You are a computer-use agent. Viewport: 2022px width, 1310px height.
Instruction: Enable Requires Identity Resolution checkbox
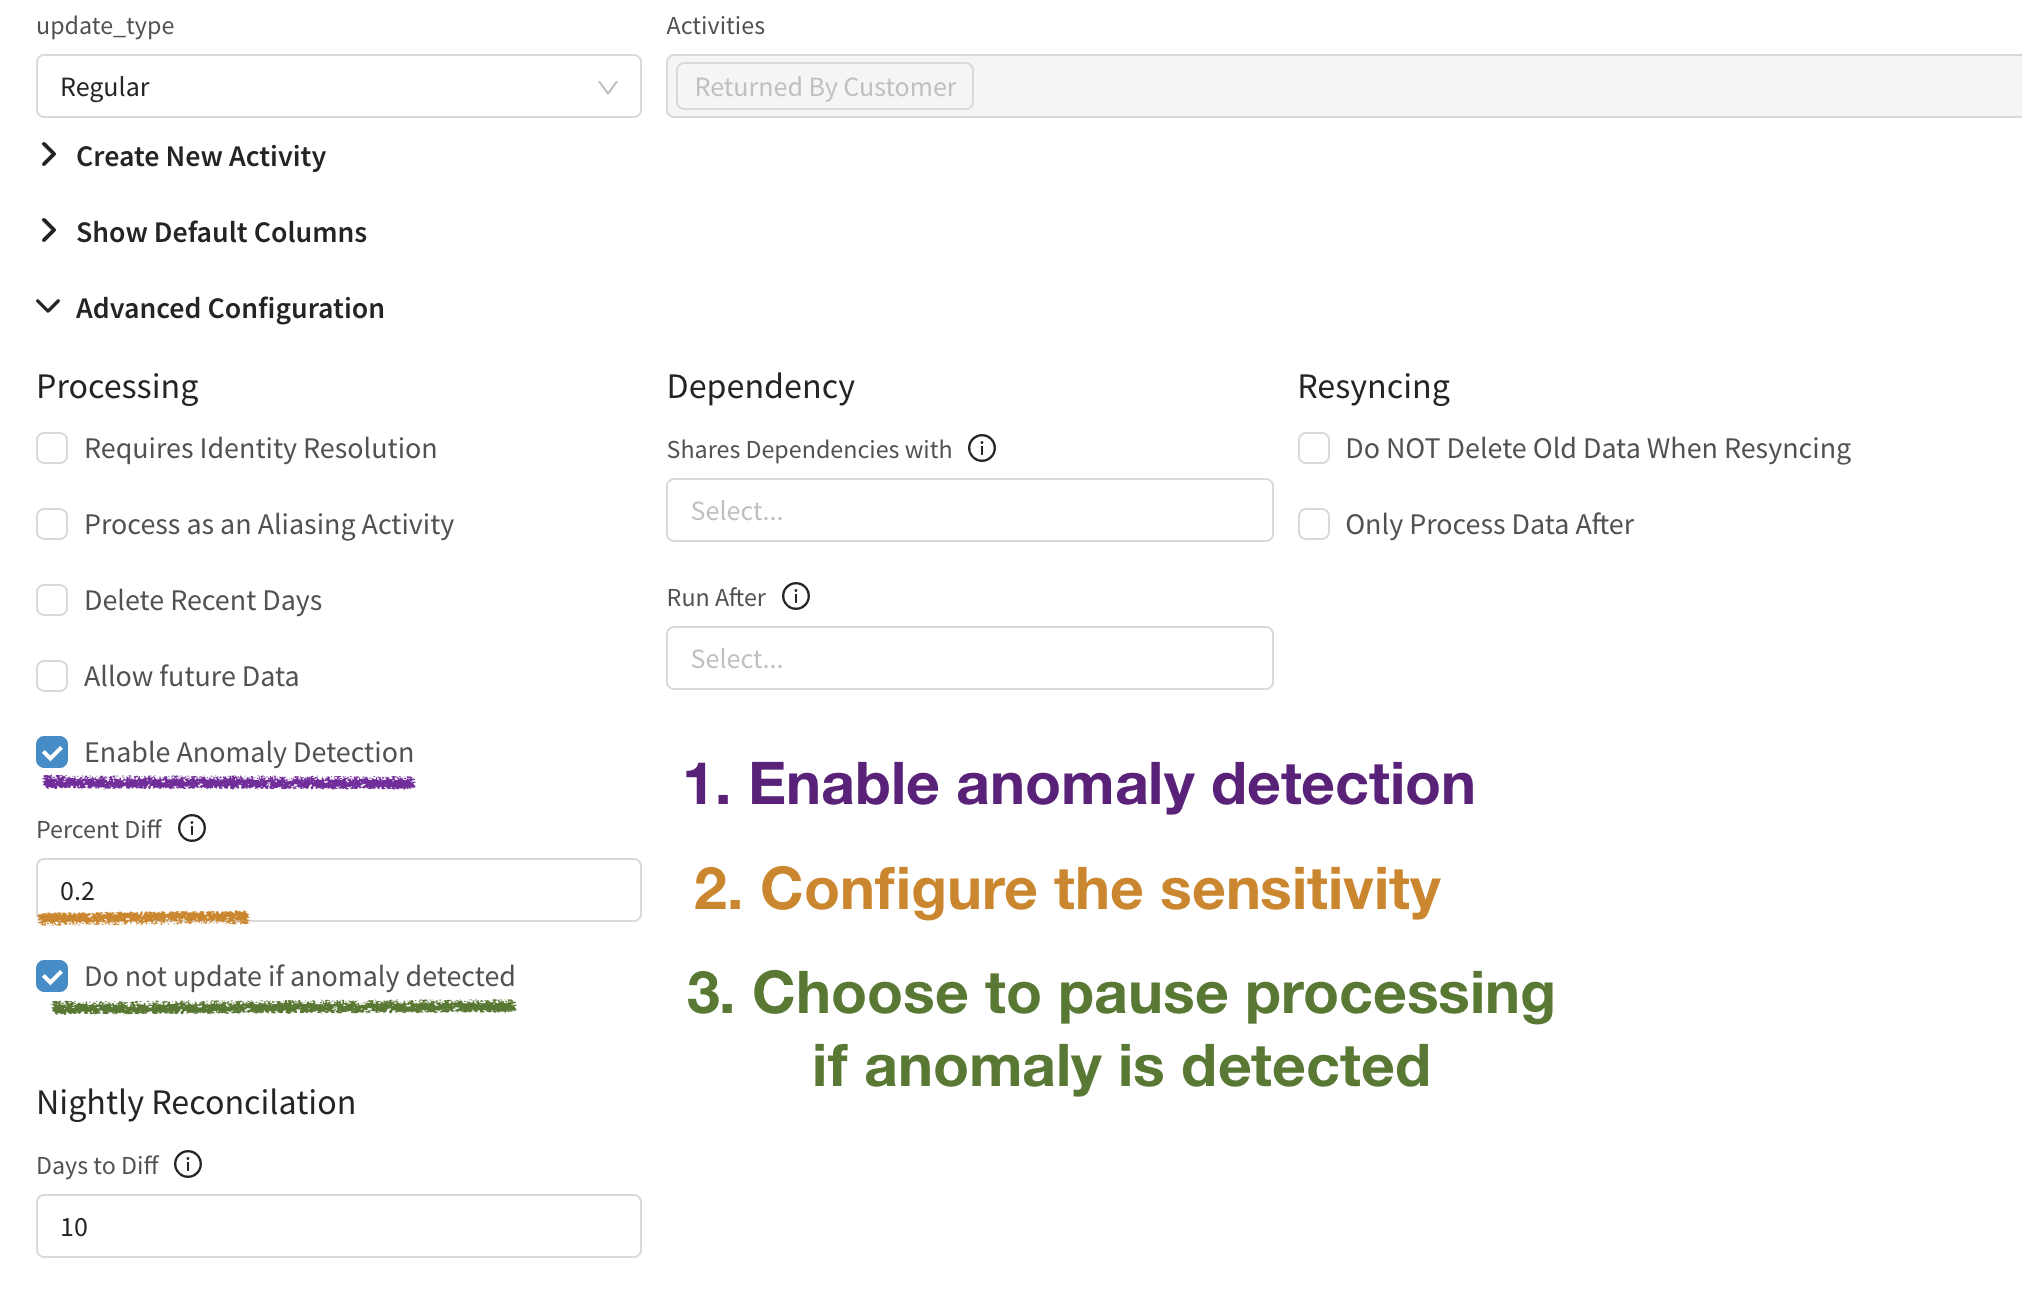(52, 448)
